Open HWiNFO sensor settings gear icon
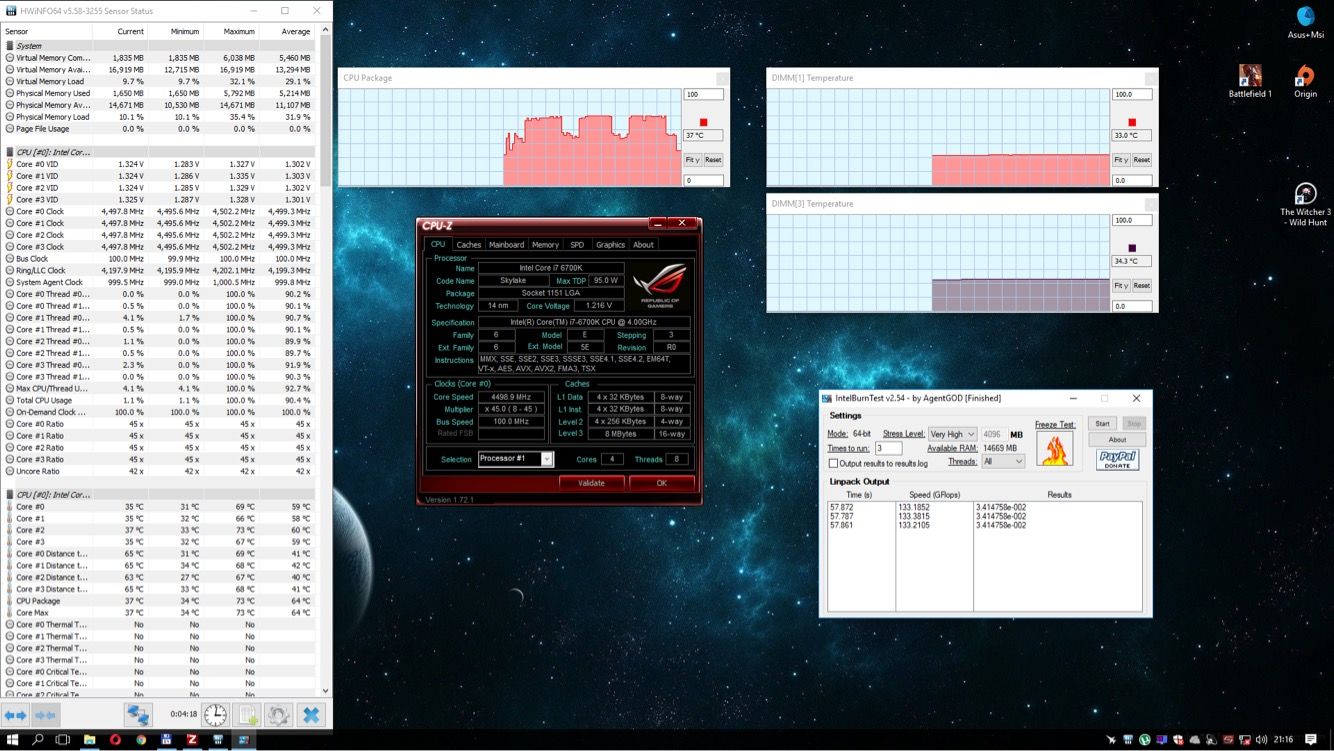The image size is (1334, 751). 278,715
